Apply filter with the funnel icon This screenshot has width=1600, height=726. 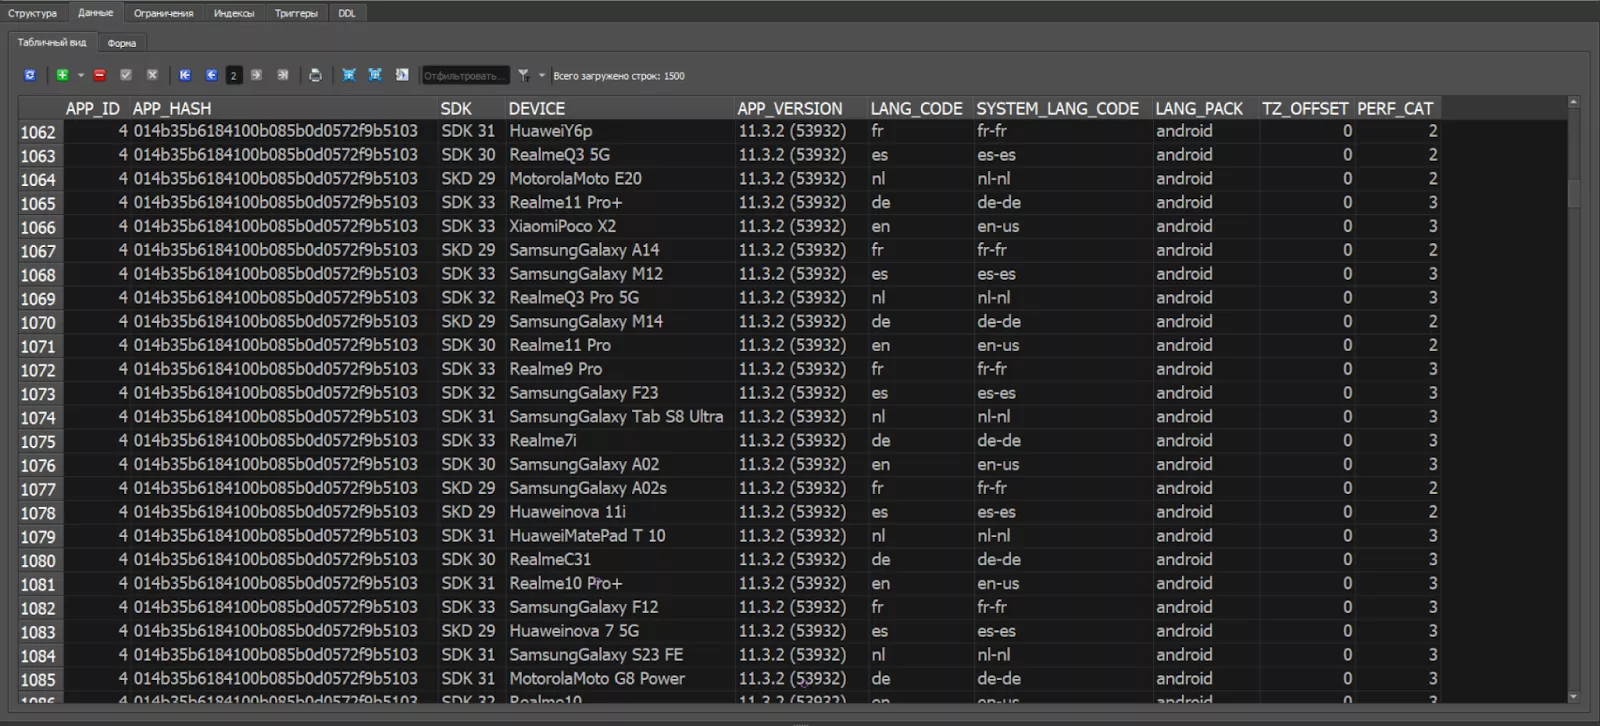524,75
